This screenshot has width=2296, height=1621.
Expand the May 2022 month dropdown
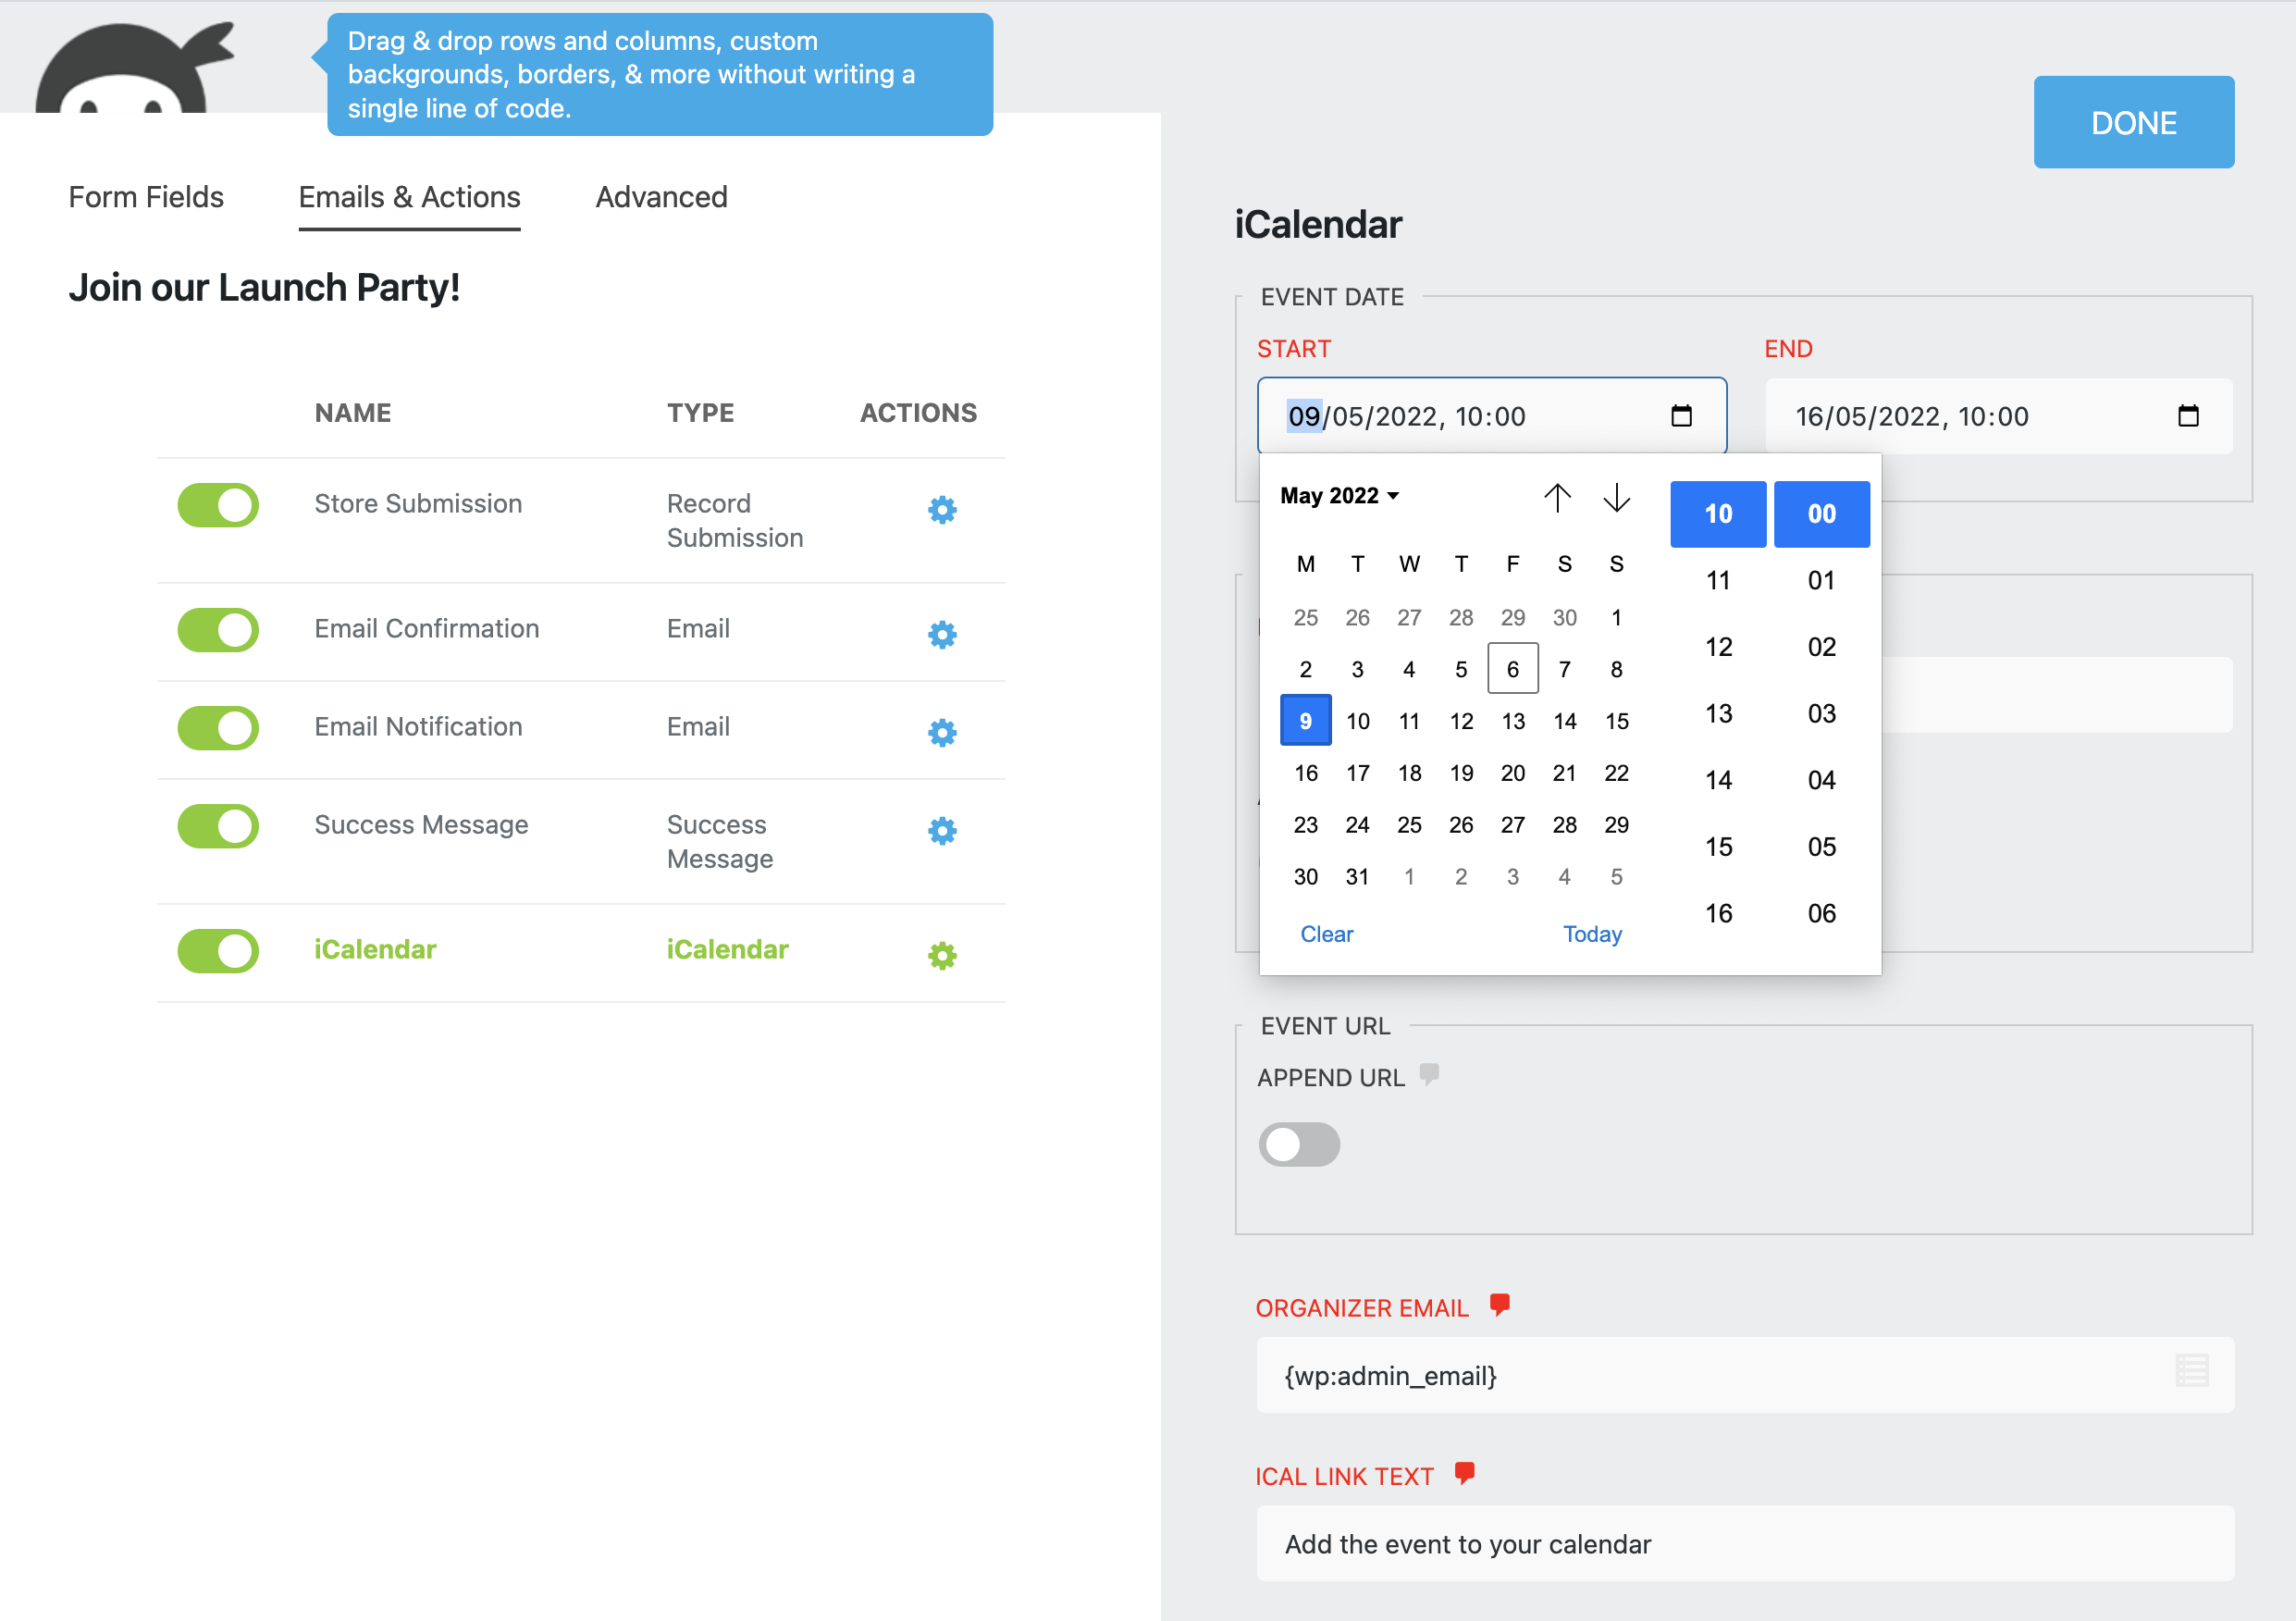(1339, 496)
